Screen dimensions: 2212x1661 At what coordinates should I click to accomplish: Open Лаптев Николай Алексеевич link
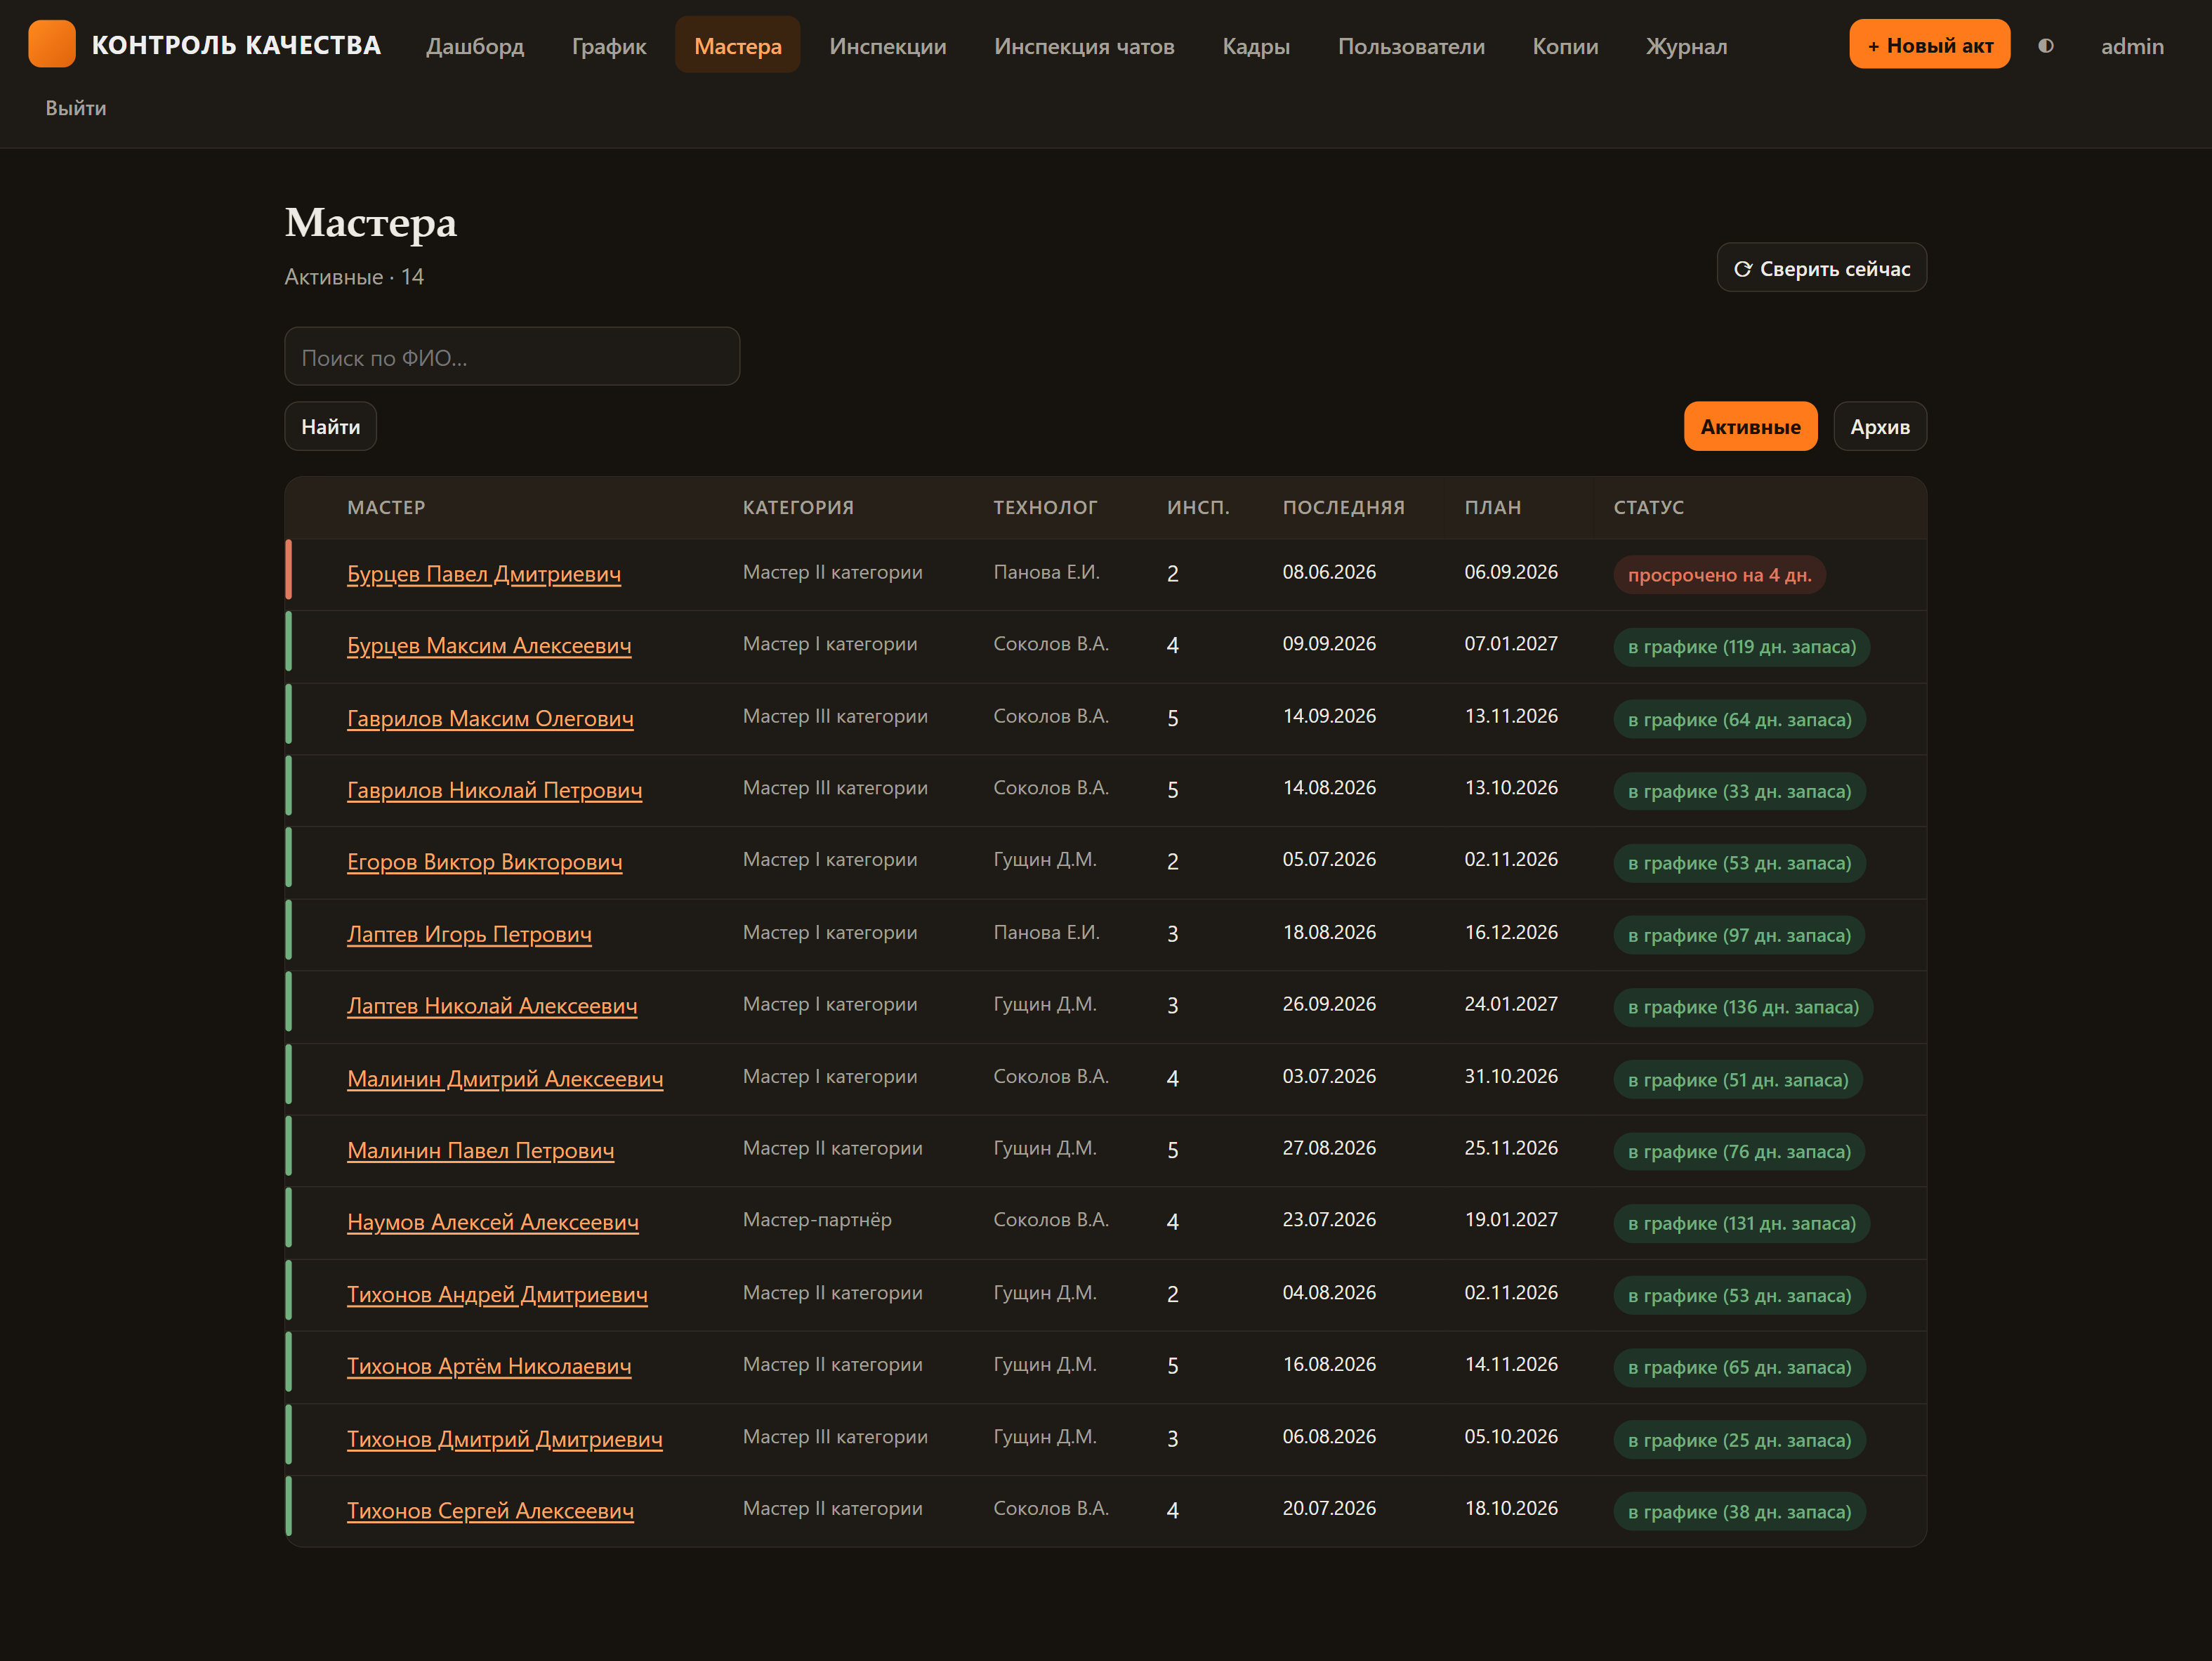(x=492, y=1006)
